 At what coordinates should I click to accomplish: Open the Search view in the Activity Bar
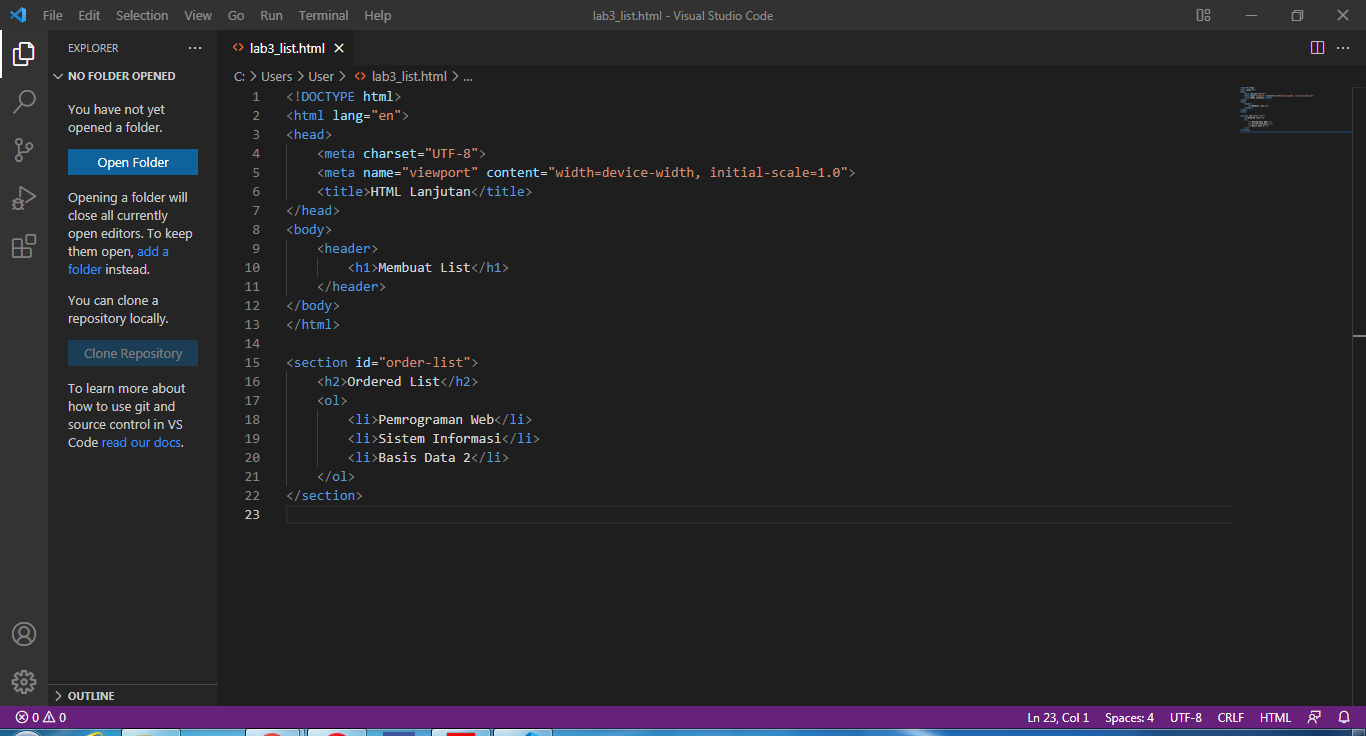point(24,101)
